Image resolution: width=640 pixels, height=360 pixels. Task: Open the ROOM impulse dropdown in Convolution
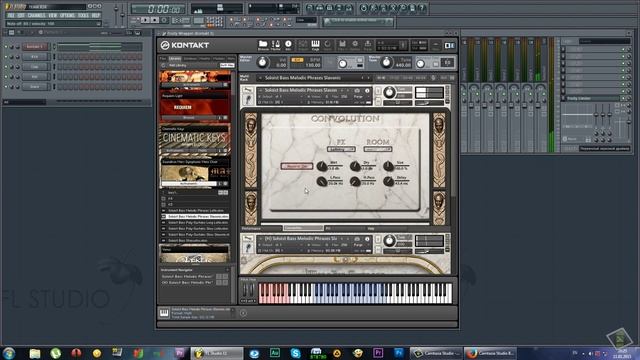378,149
